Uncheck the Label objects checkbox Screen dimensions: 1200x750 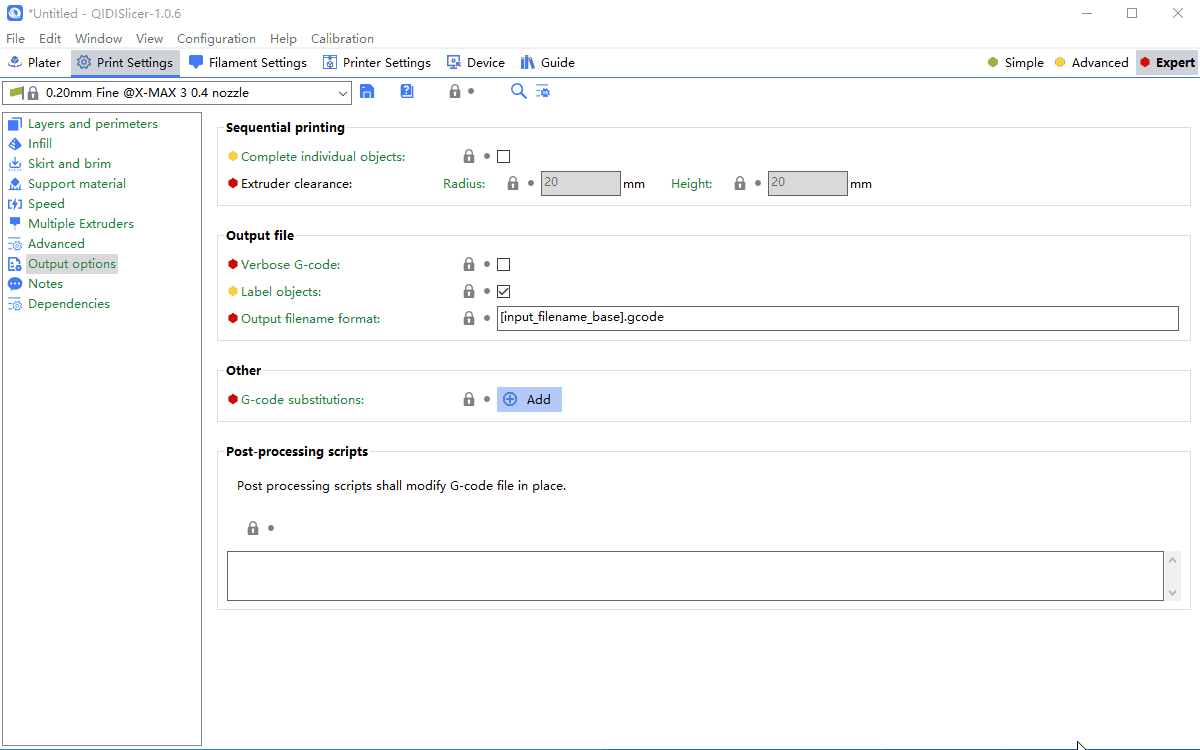(x=503, y=292)
